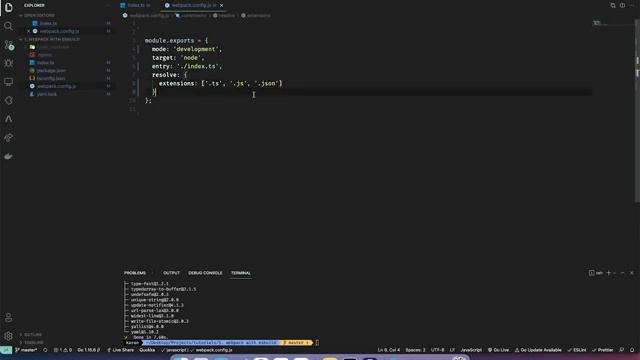640x360 pixels.
Task: Close the terminal panel
Action: 632,273
